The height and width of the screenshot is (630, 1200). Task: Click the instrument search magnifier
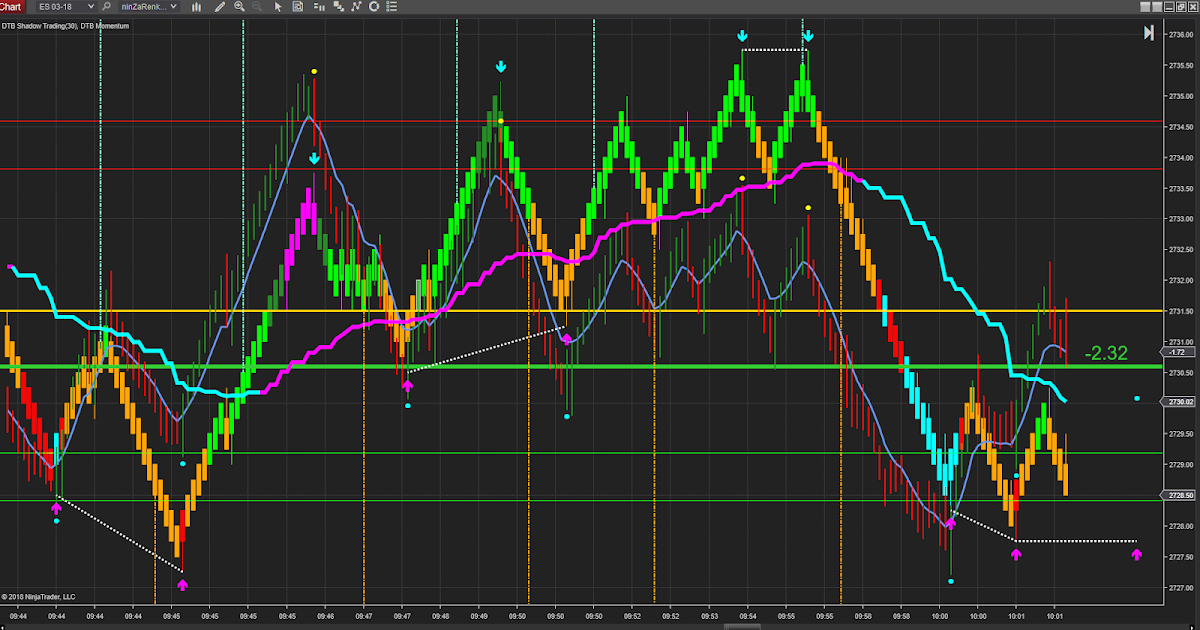[106, 7]
